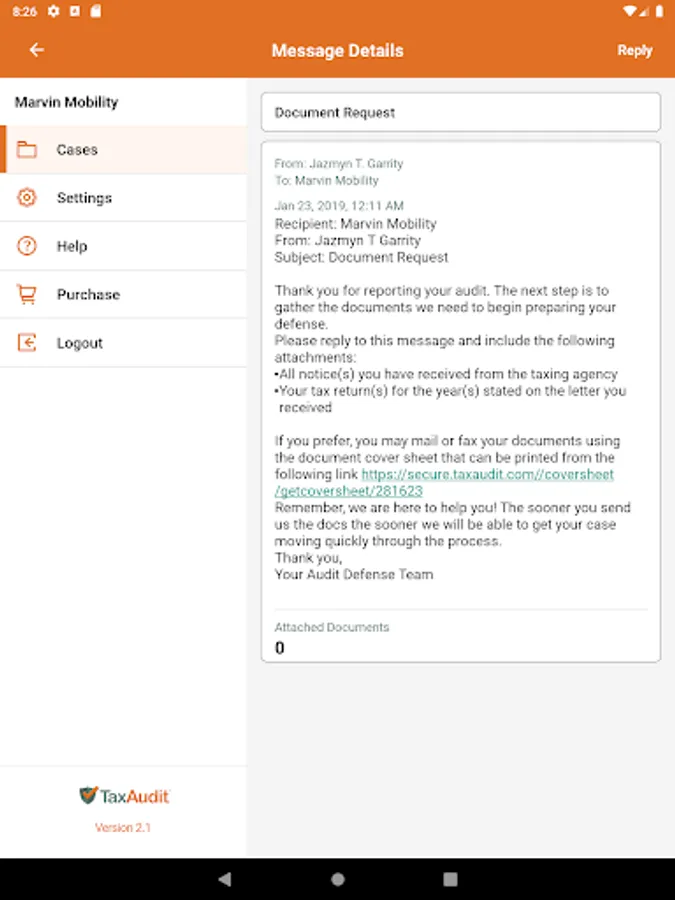Viewport: 675px width, 900px height.
Task: Go to Purchase in the sidebar
Action: click(x=123, y=294)
